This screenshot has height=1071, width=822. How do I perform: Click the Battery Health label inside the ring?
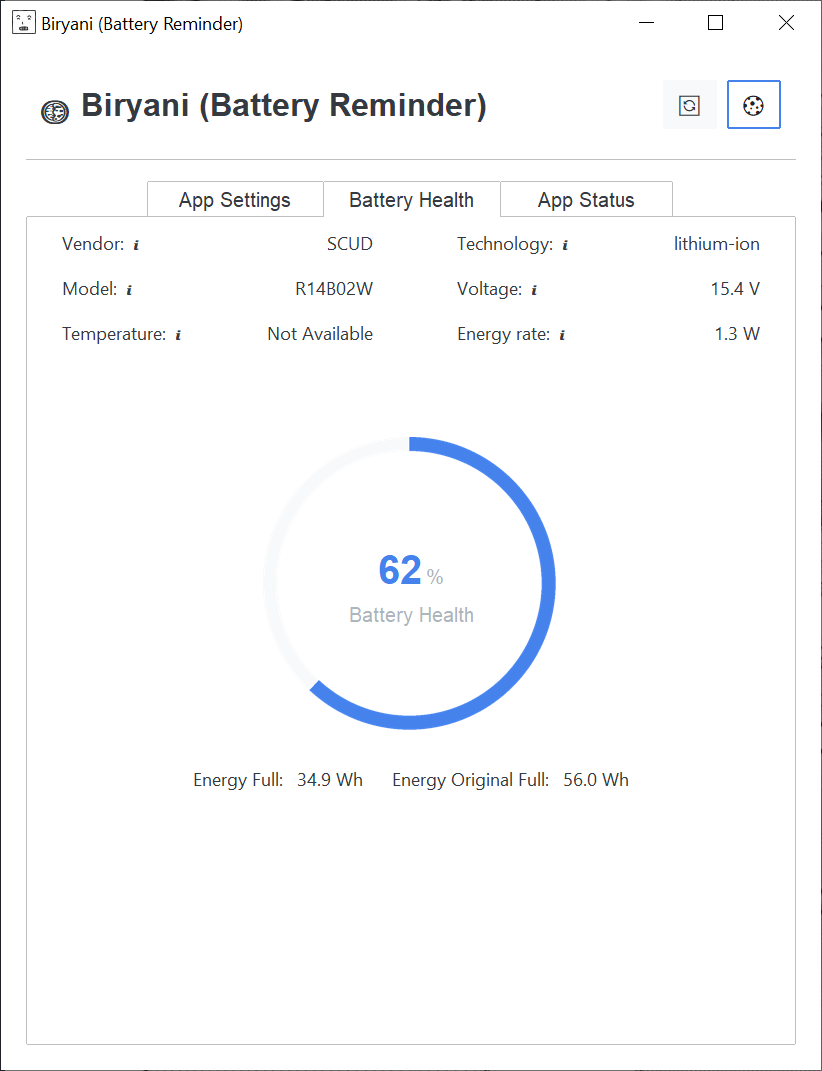coord(411,615)
